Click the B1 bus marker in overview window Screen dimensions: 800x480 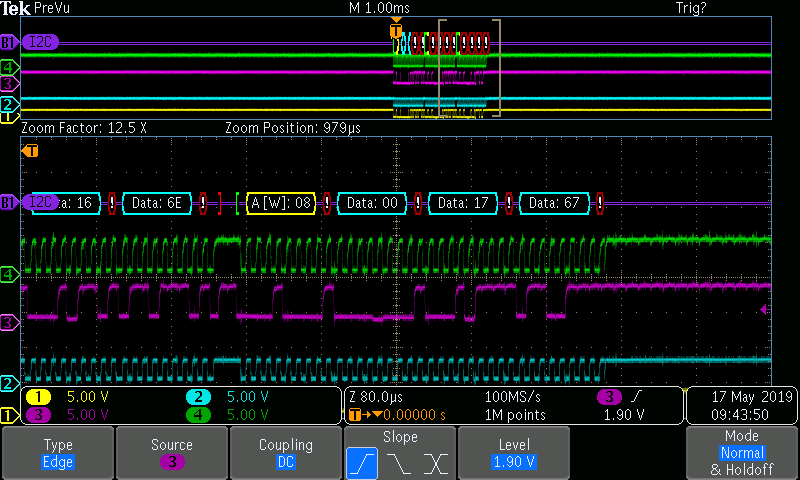[8, 42]
